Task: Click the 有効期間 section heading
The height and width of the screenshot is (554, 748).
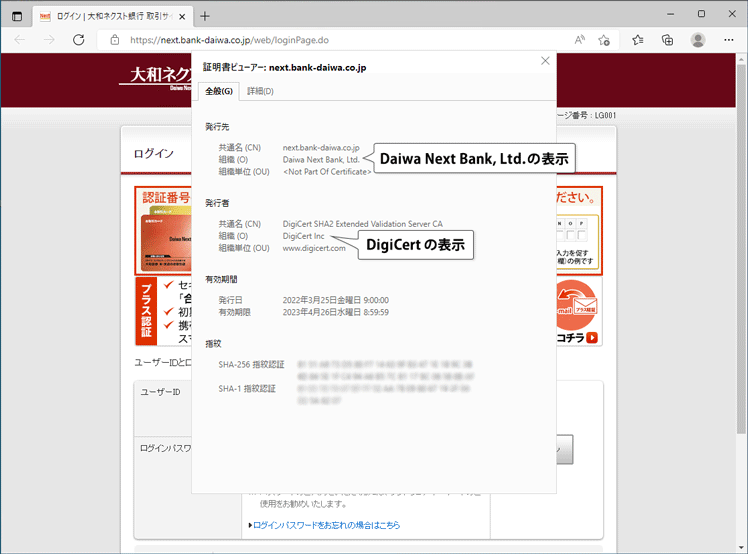Action: click(x=221, y=279)
